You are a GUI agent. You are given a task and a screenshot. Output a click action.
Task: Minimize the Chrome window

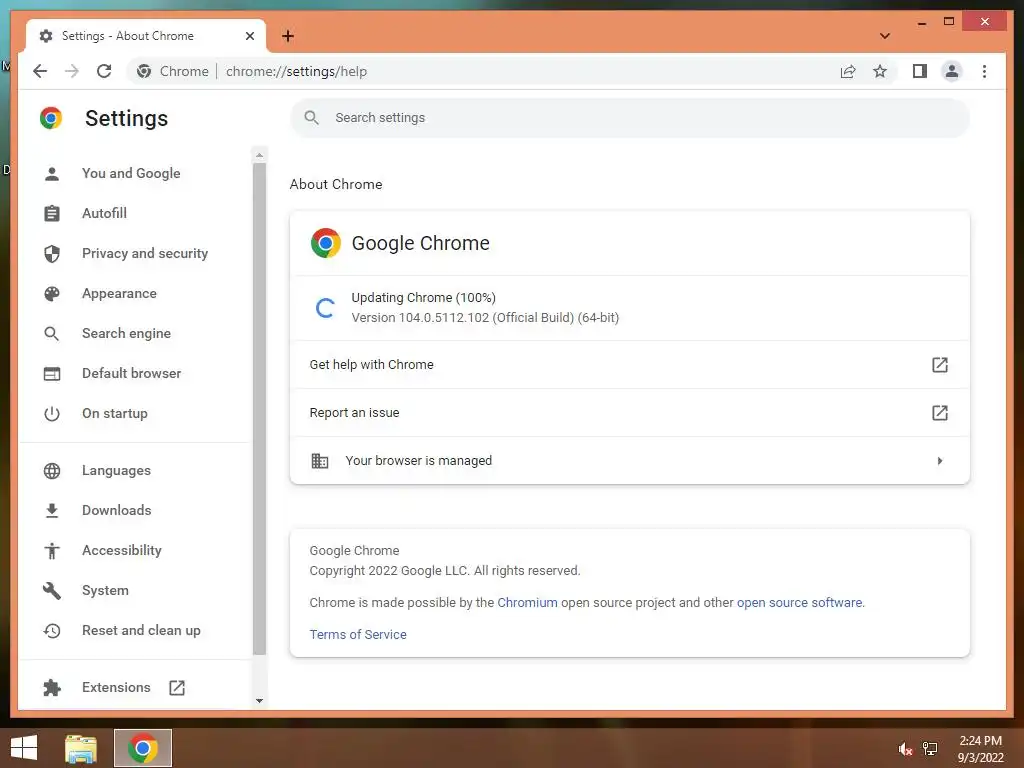[x=921, y=22]
